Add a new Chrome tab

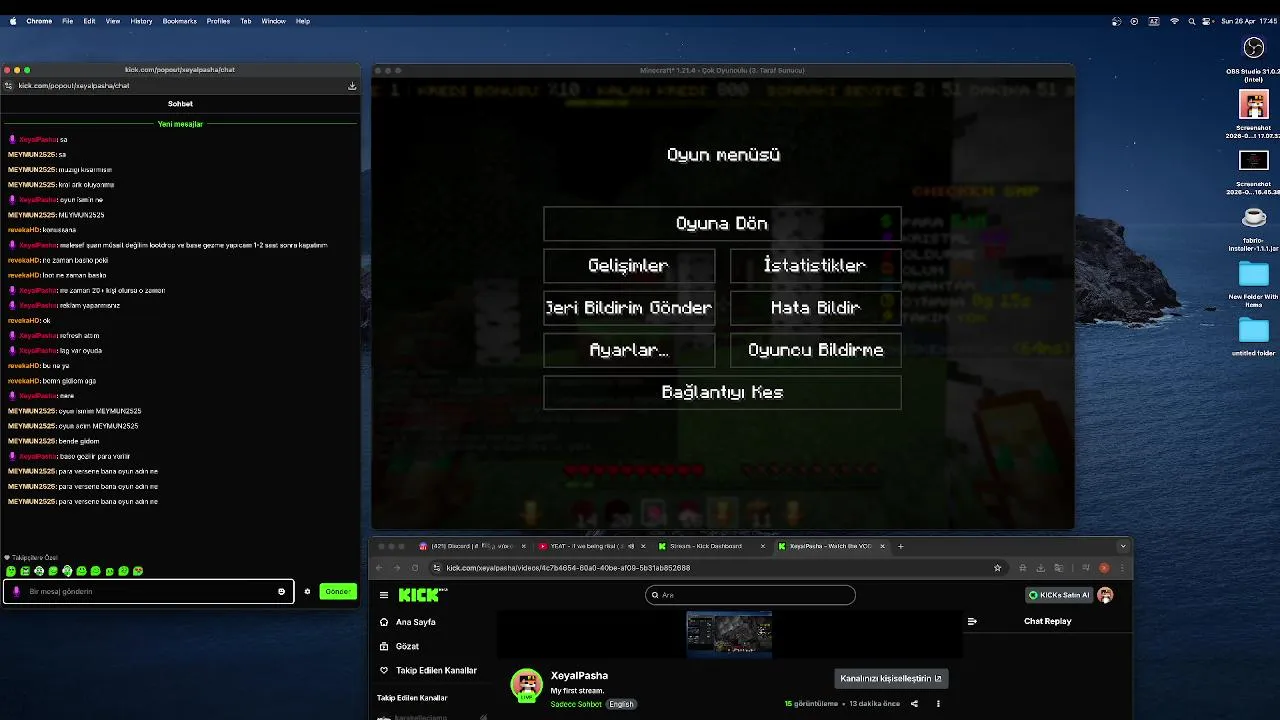900,546
